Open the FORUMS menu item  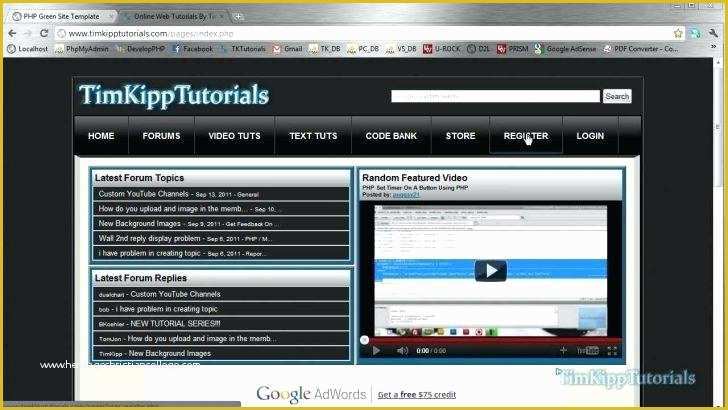[161, 136]
